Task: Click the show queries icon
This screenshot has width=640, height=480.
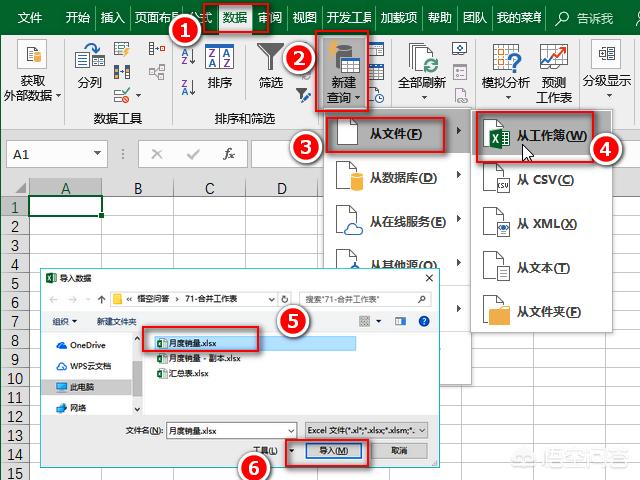Action: (376, 49)
